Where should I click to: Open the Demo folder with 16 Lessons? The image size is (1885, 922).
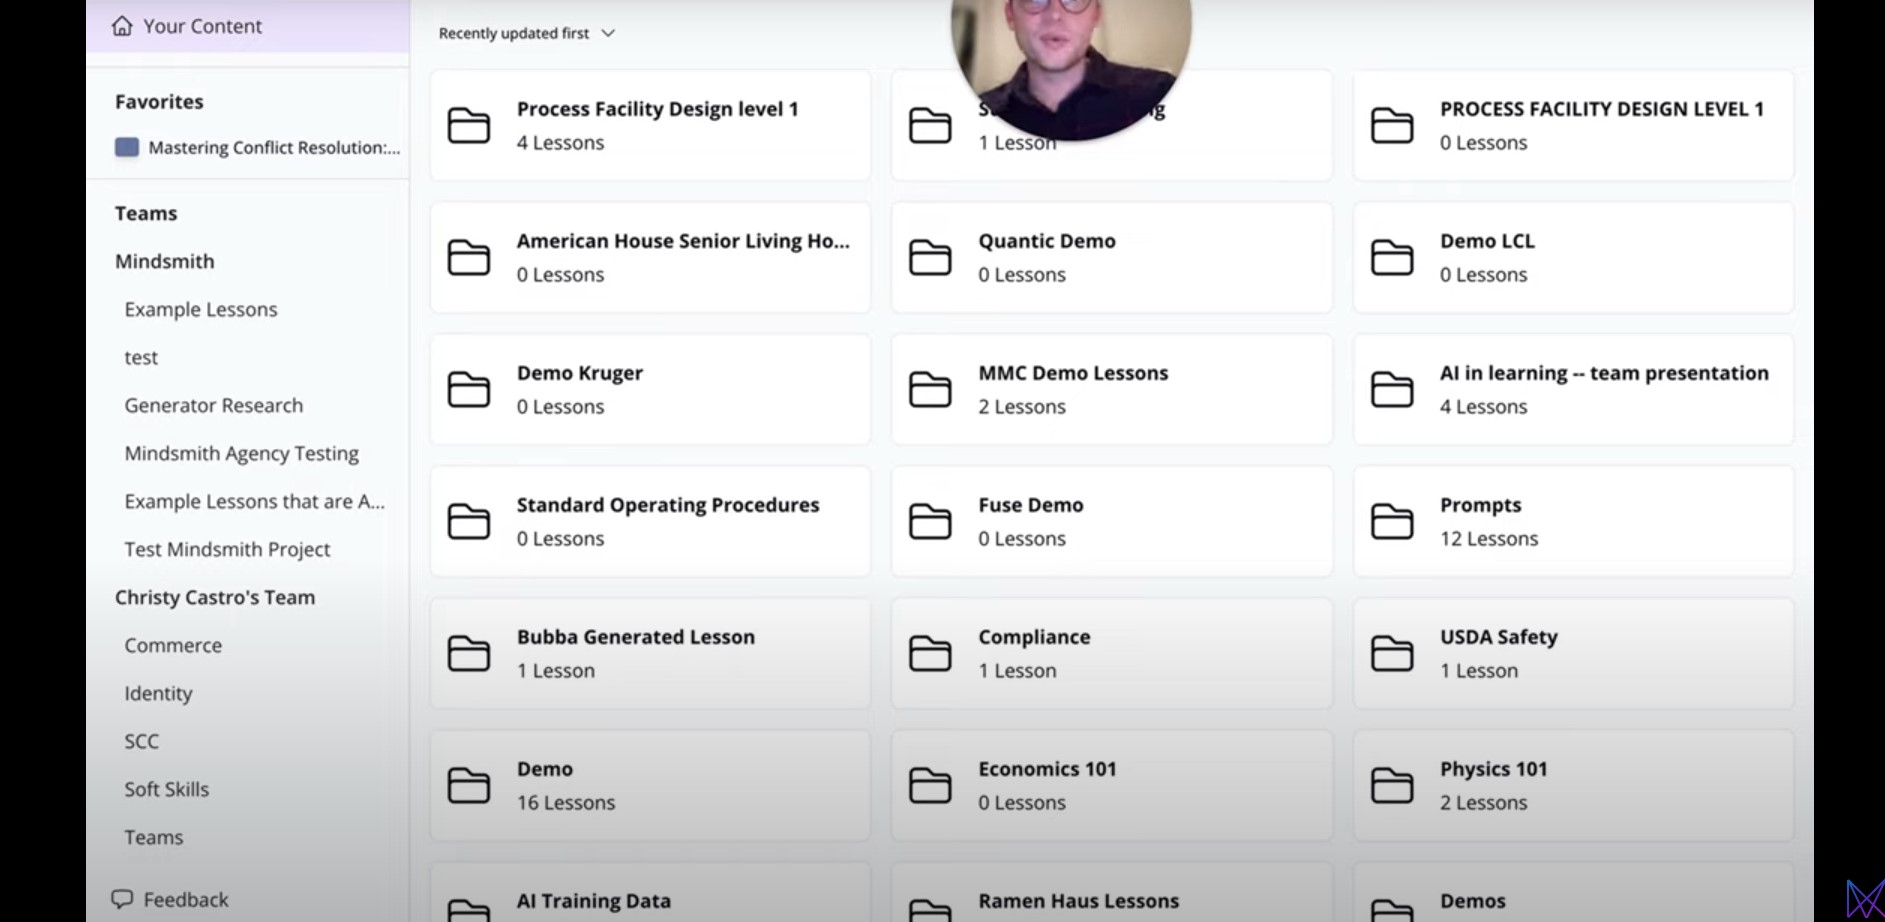650,785
